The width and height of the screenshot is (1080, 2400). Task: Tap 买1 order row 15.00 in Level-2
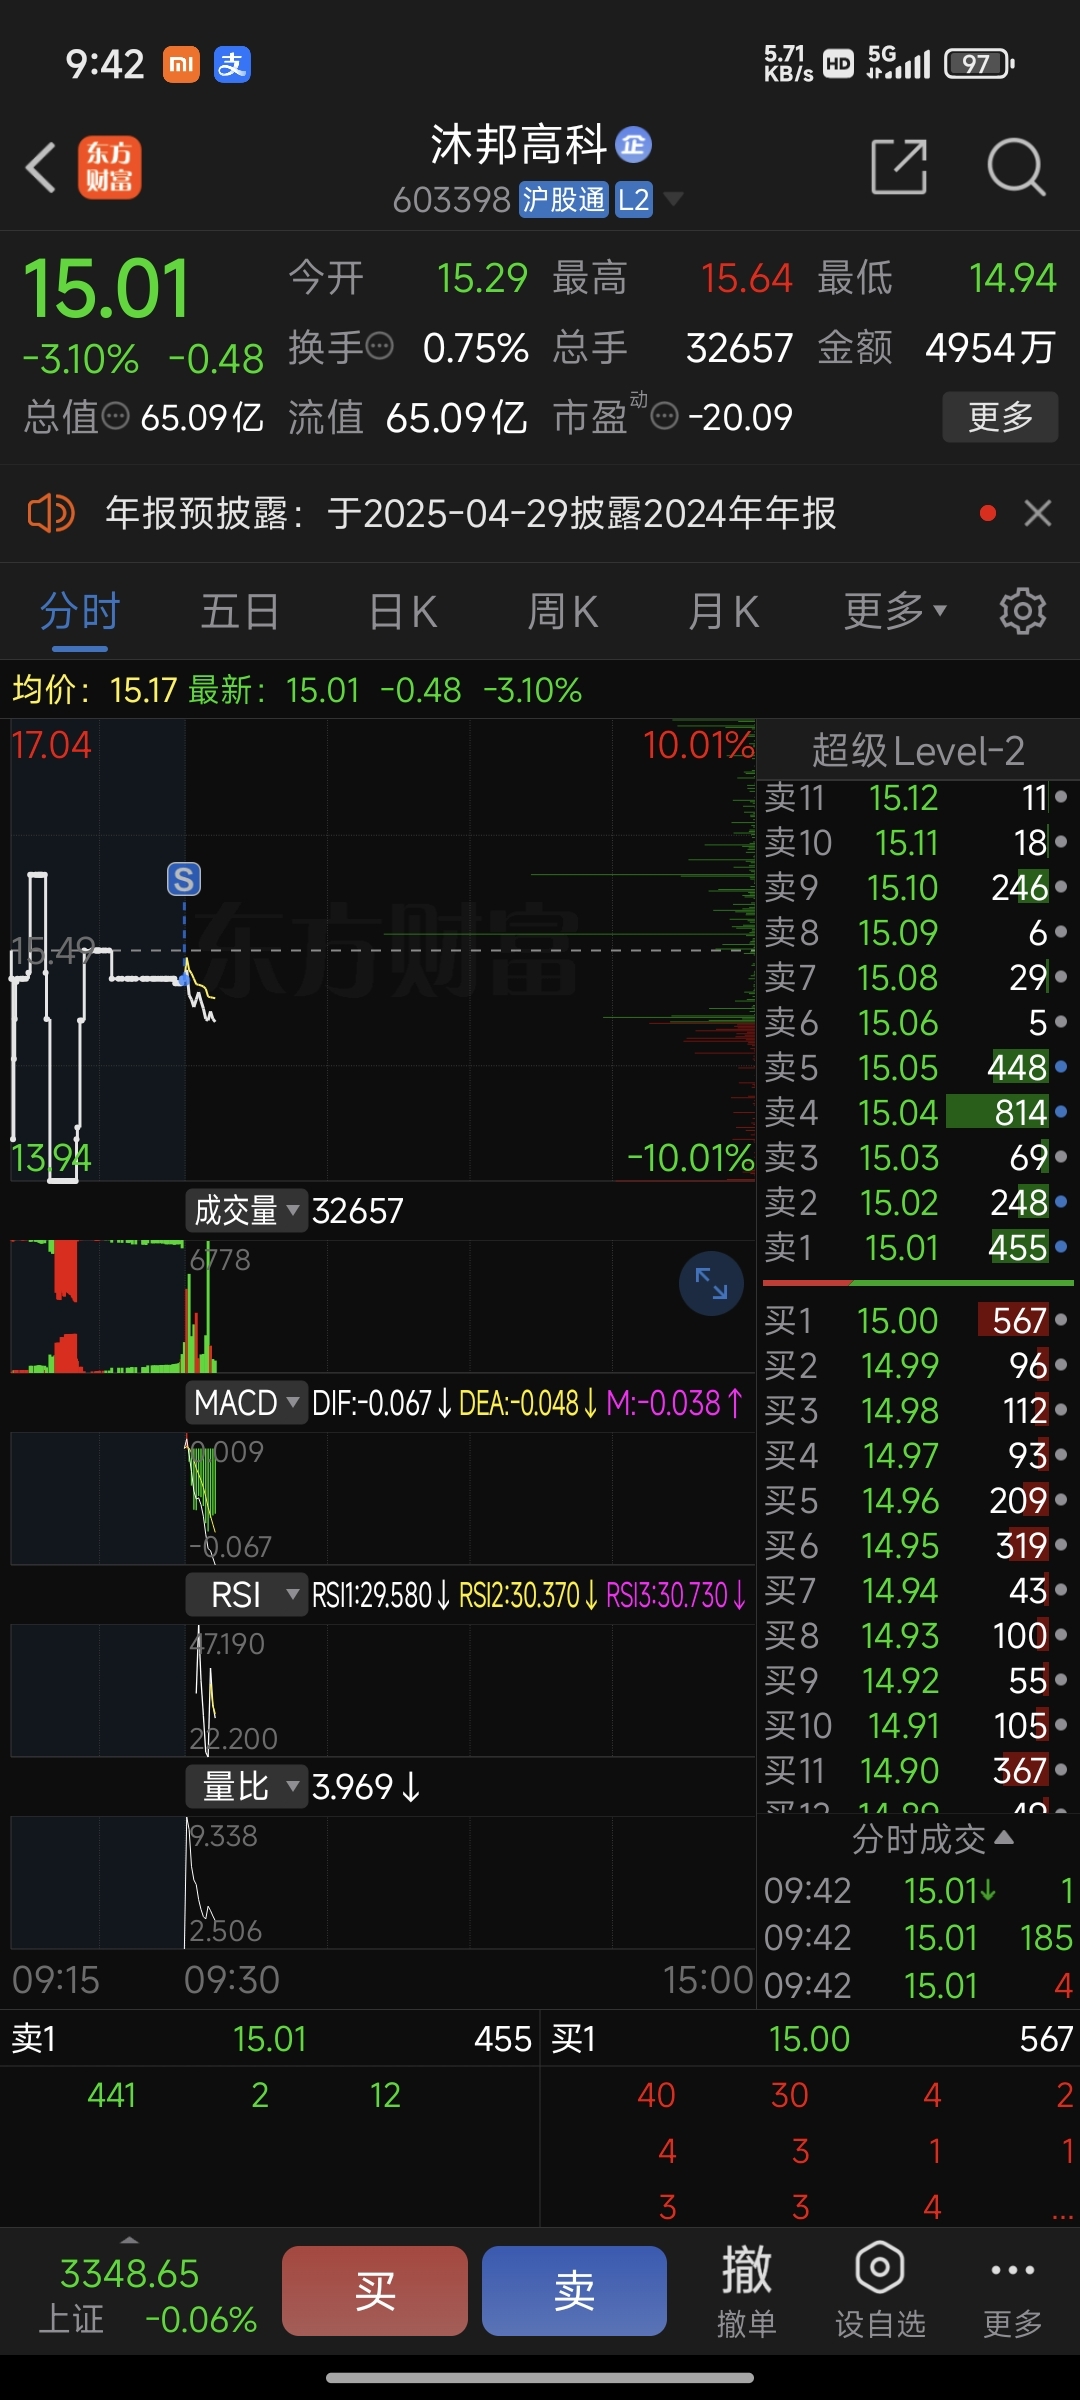coord(917,1320)
